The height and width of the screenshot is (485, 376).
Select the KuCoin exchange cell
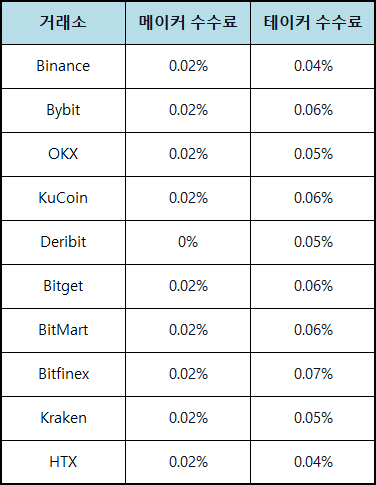tap(63, 198)
